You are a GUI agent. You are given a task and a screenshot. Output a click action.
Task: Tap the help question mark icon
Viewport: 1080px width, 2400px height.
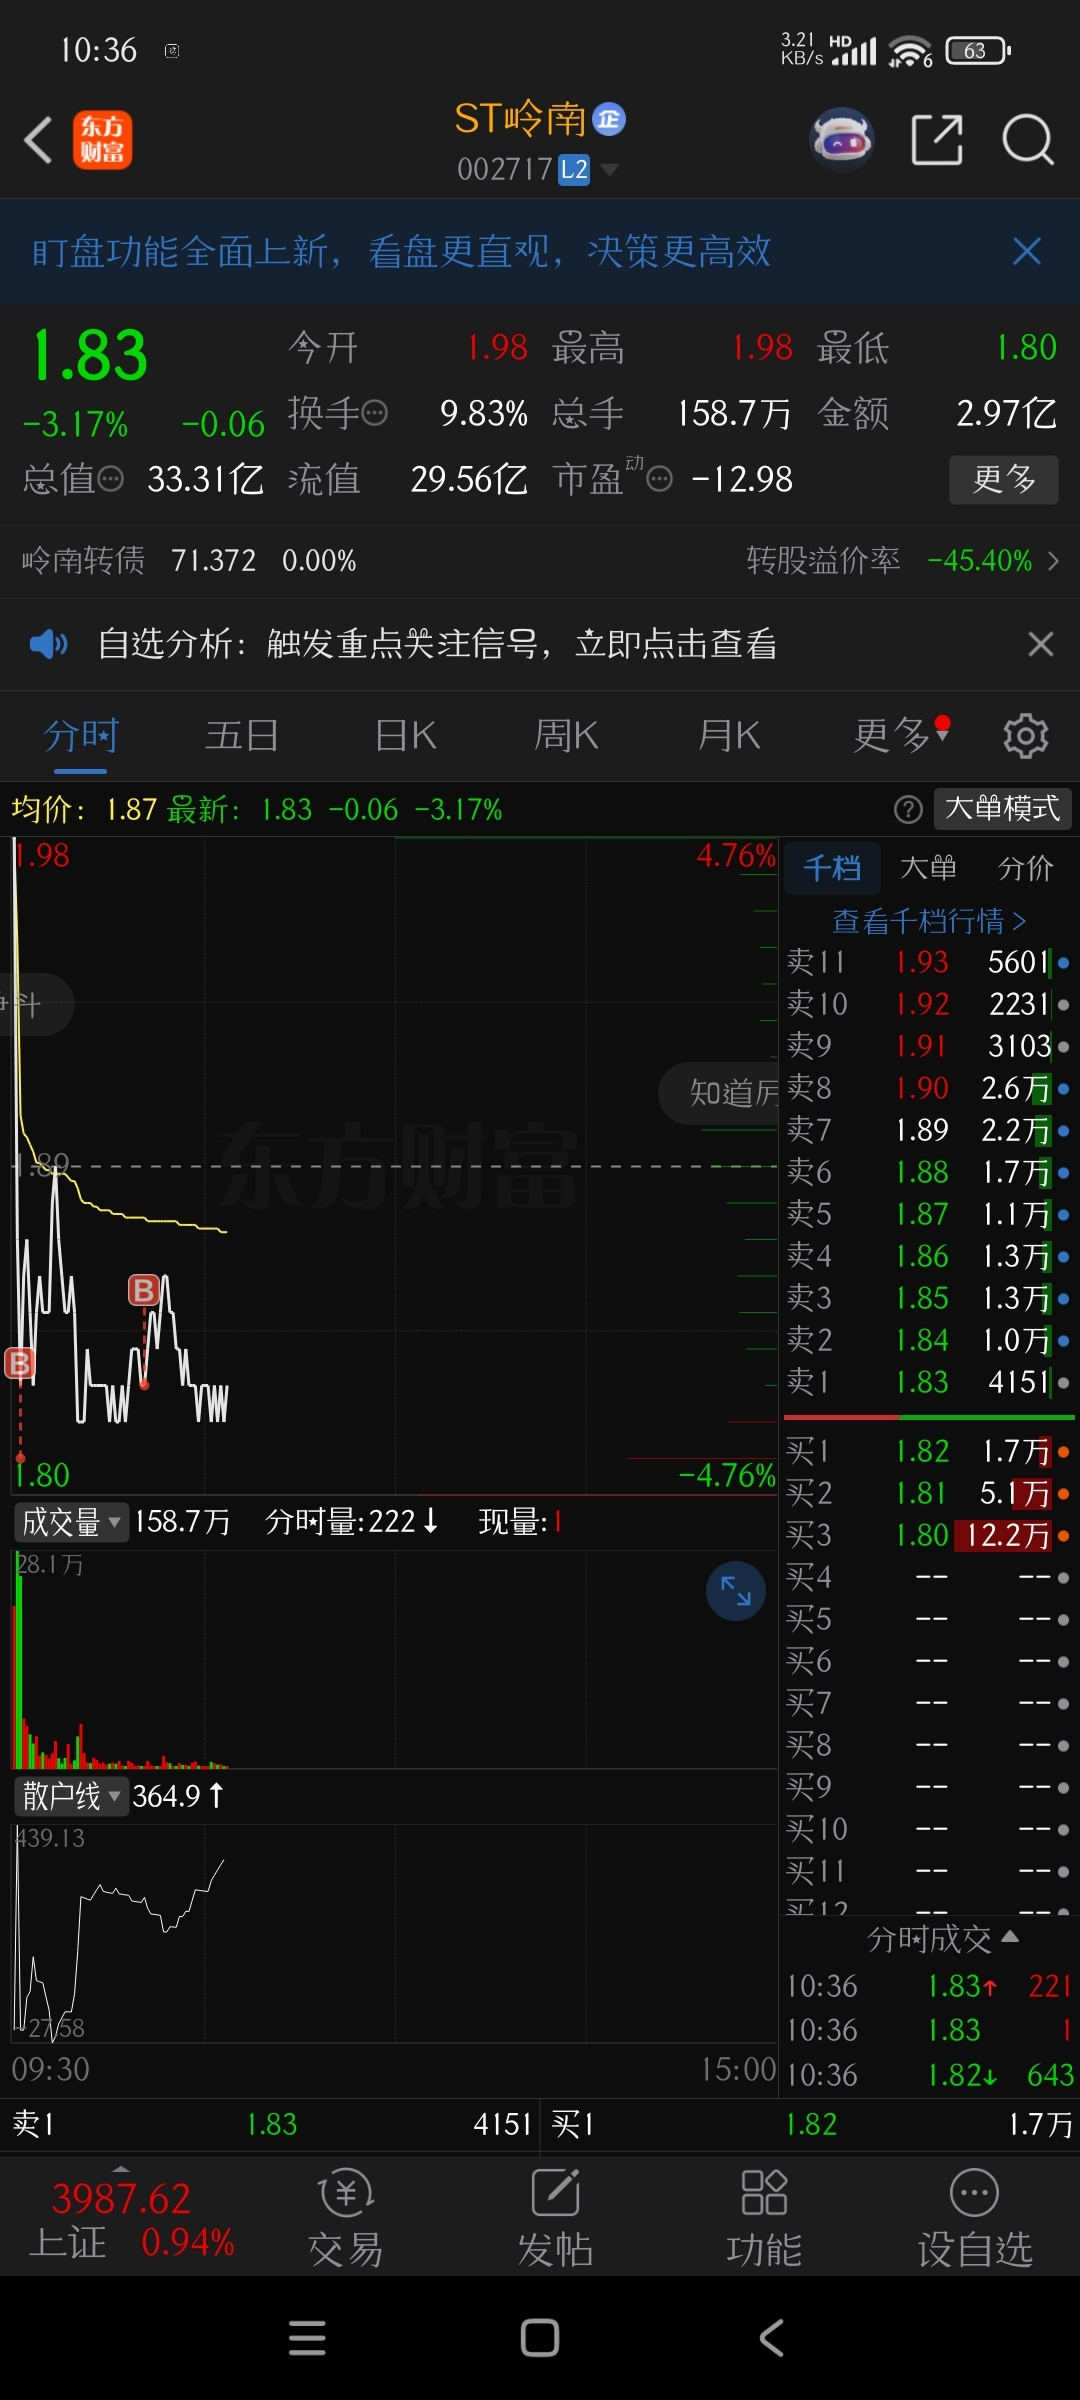(908, 809)
